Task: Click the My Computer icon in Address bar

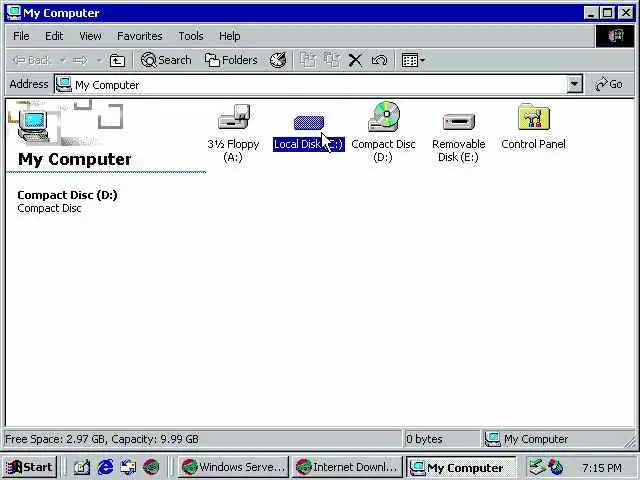Action: [x=64, y=84]
